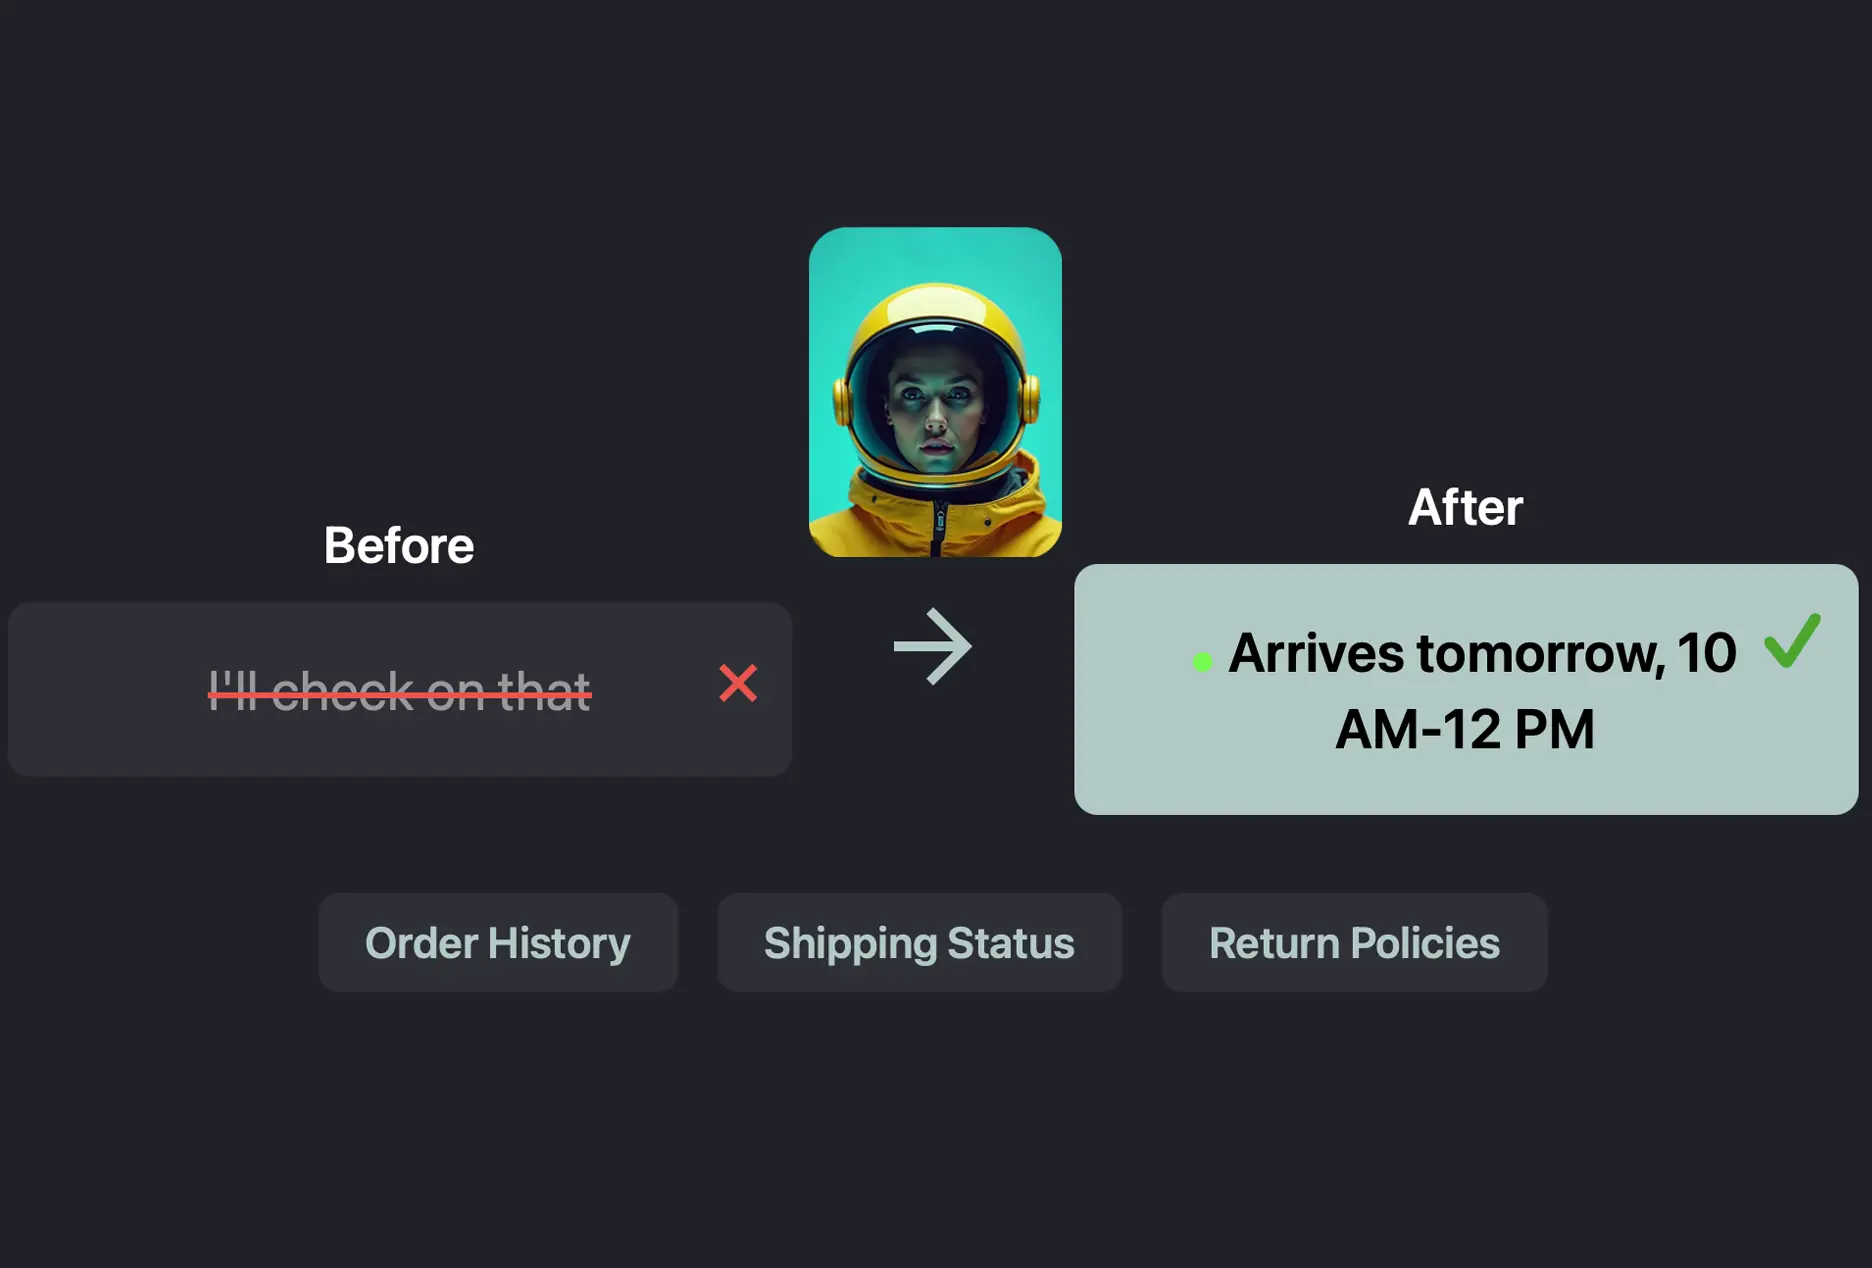
Task: Click the "Arrives tomorrow, 10" text line
Action: 1481,653
